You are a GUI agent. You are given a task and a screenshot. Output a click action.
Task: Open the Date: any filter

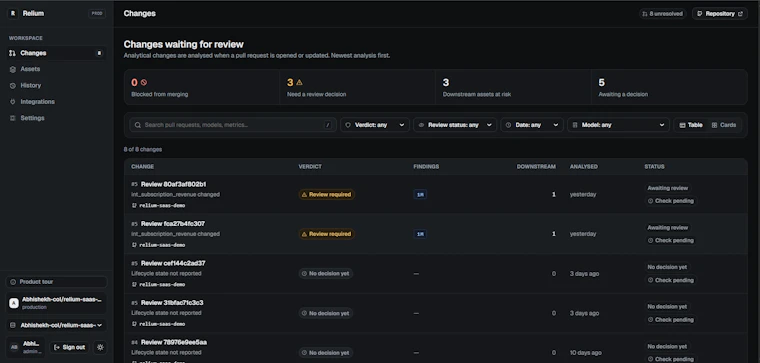coord(532,125)
